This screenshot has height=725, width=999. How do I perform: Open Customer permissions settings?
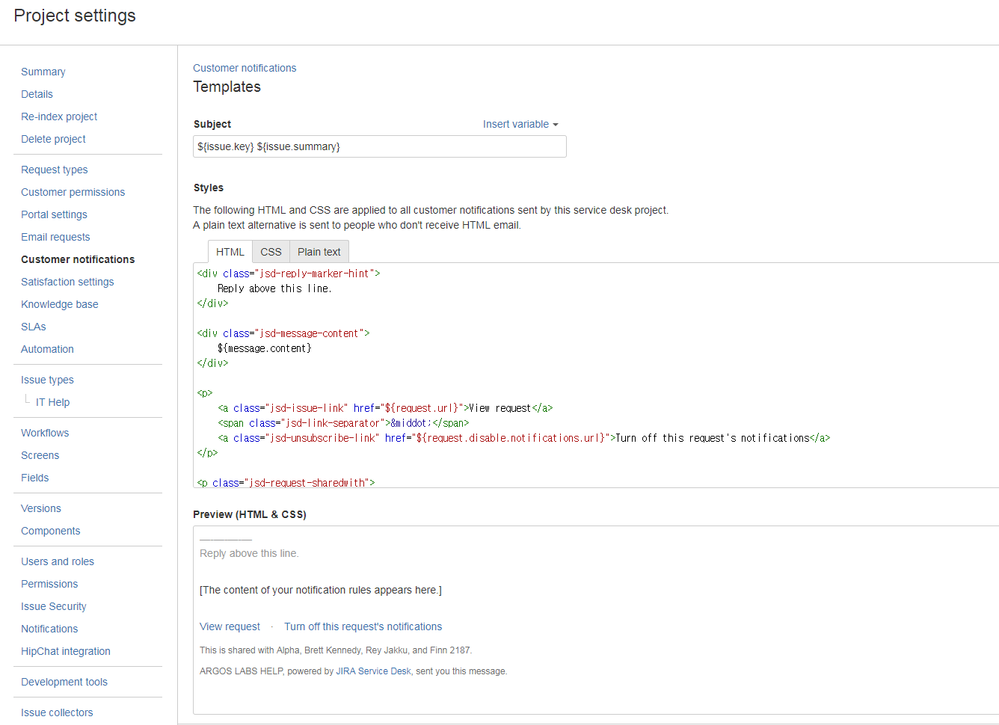73,192
